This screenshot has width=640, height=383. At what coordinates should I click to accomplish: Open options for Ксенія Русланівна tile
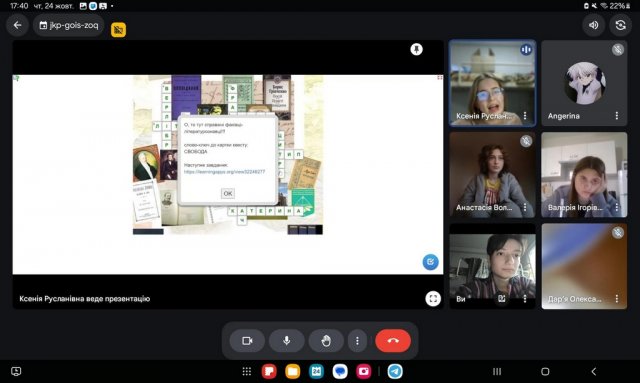[x=525, y=116]
